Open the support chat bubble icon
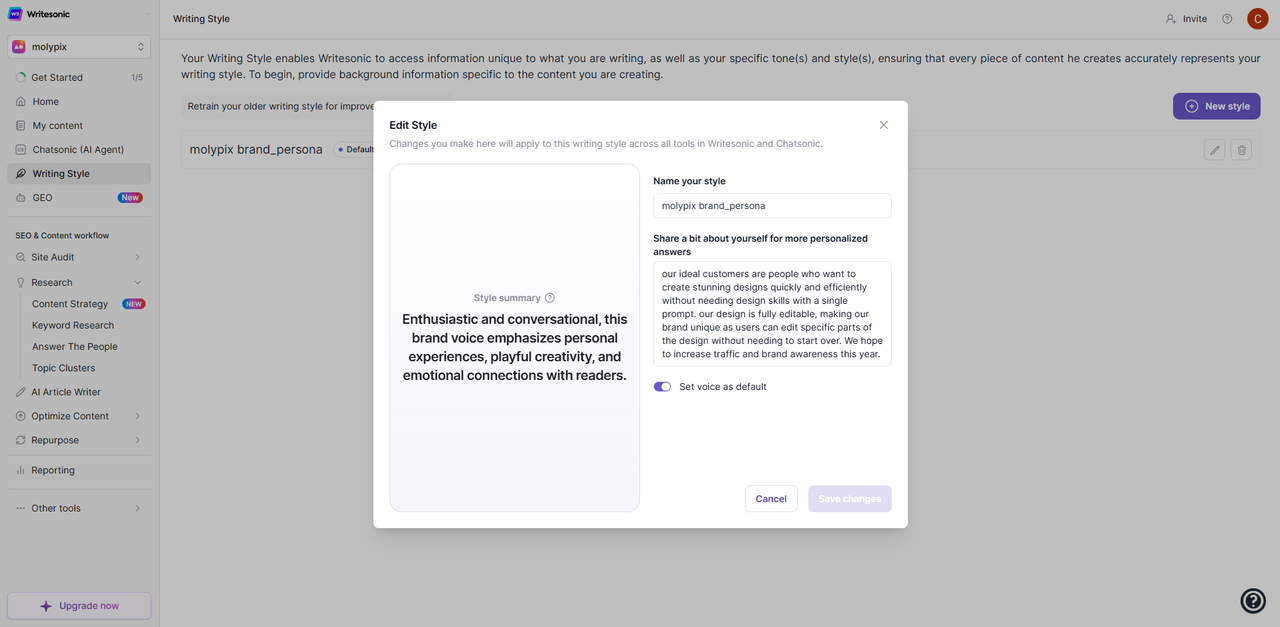Image resolution: width=1280 pixels, height=627 pixels. [1253, 600]
